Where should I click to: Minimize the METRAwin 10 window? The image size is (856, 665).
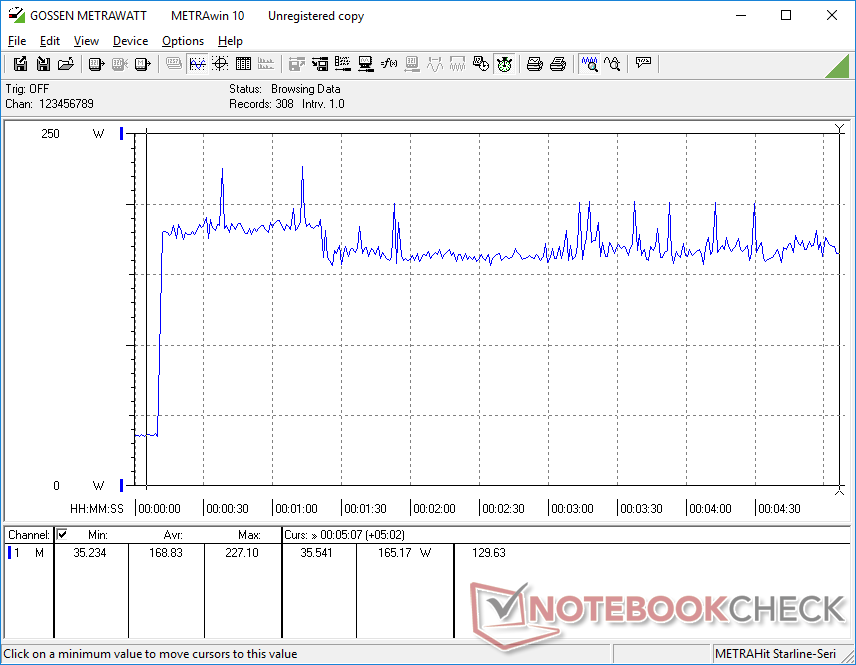[x=741, y=15]
